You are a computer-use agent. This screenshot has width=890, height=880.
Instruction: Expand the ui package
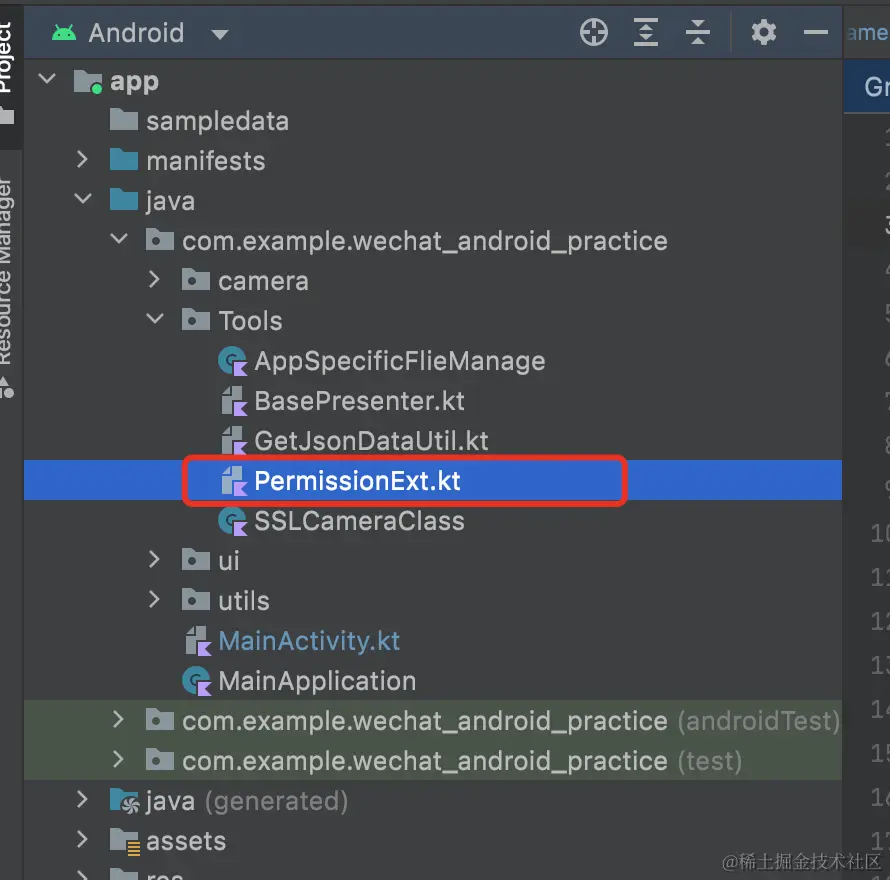point(154,559)
